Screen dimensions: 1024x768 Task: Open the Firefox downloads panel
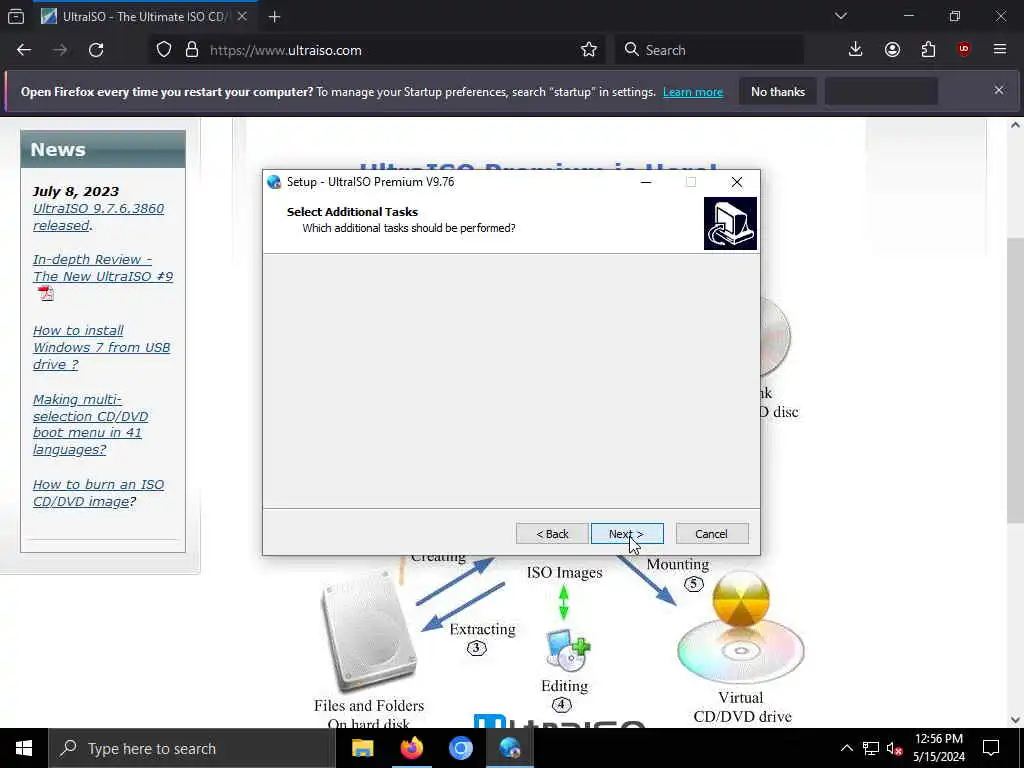tap(856, 50)
